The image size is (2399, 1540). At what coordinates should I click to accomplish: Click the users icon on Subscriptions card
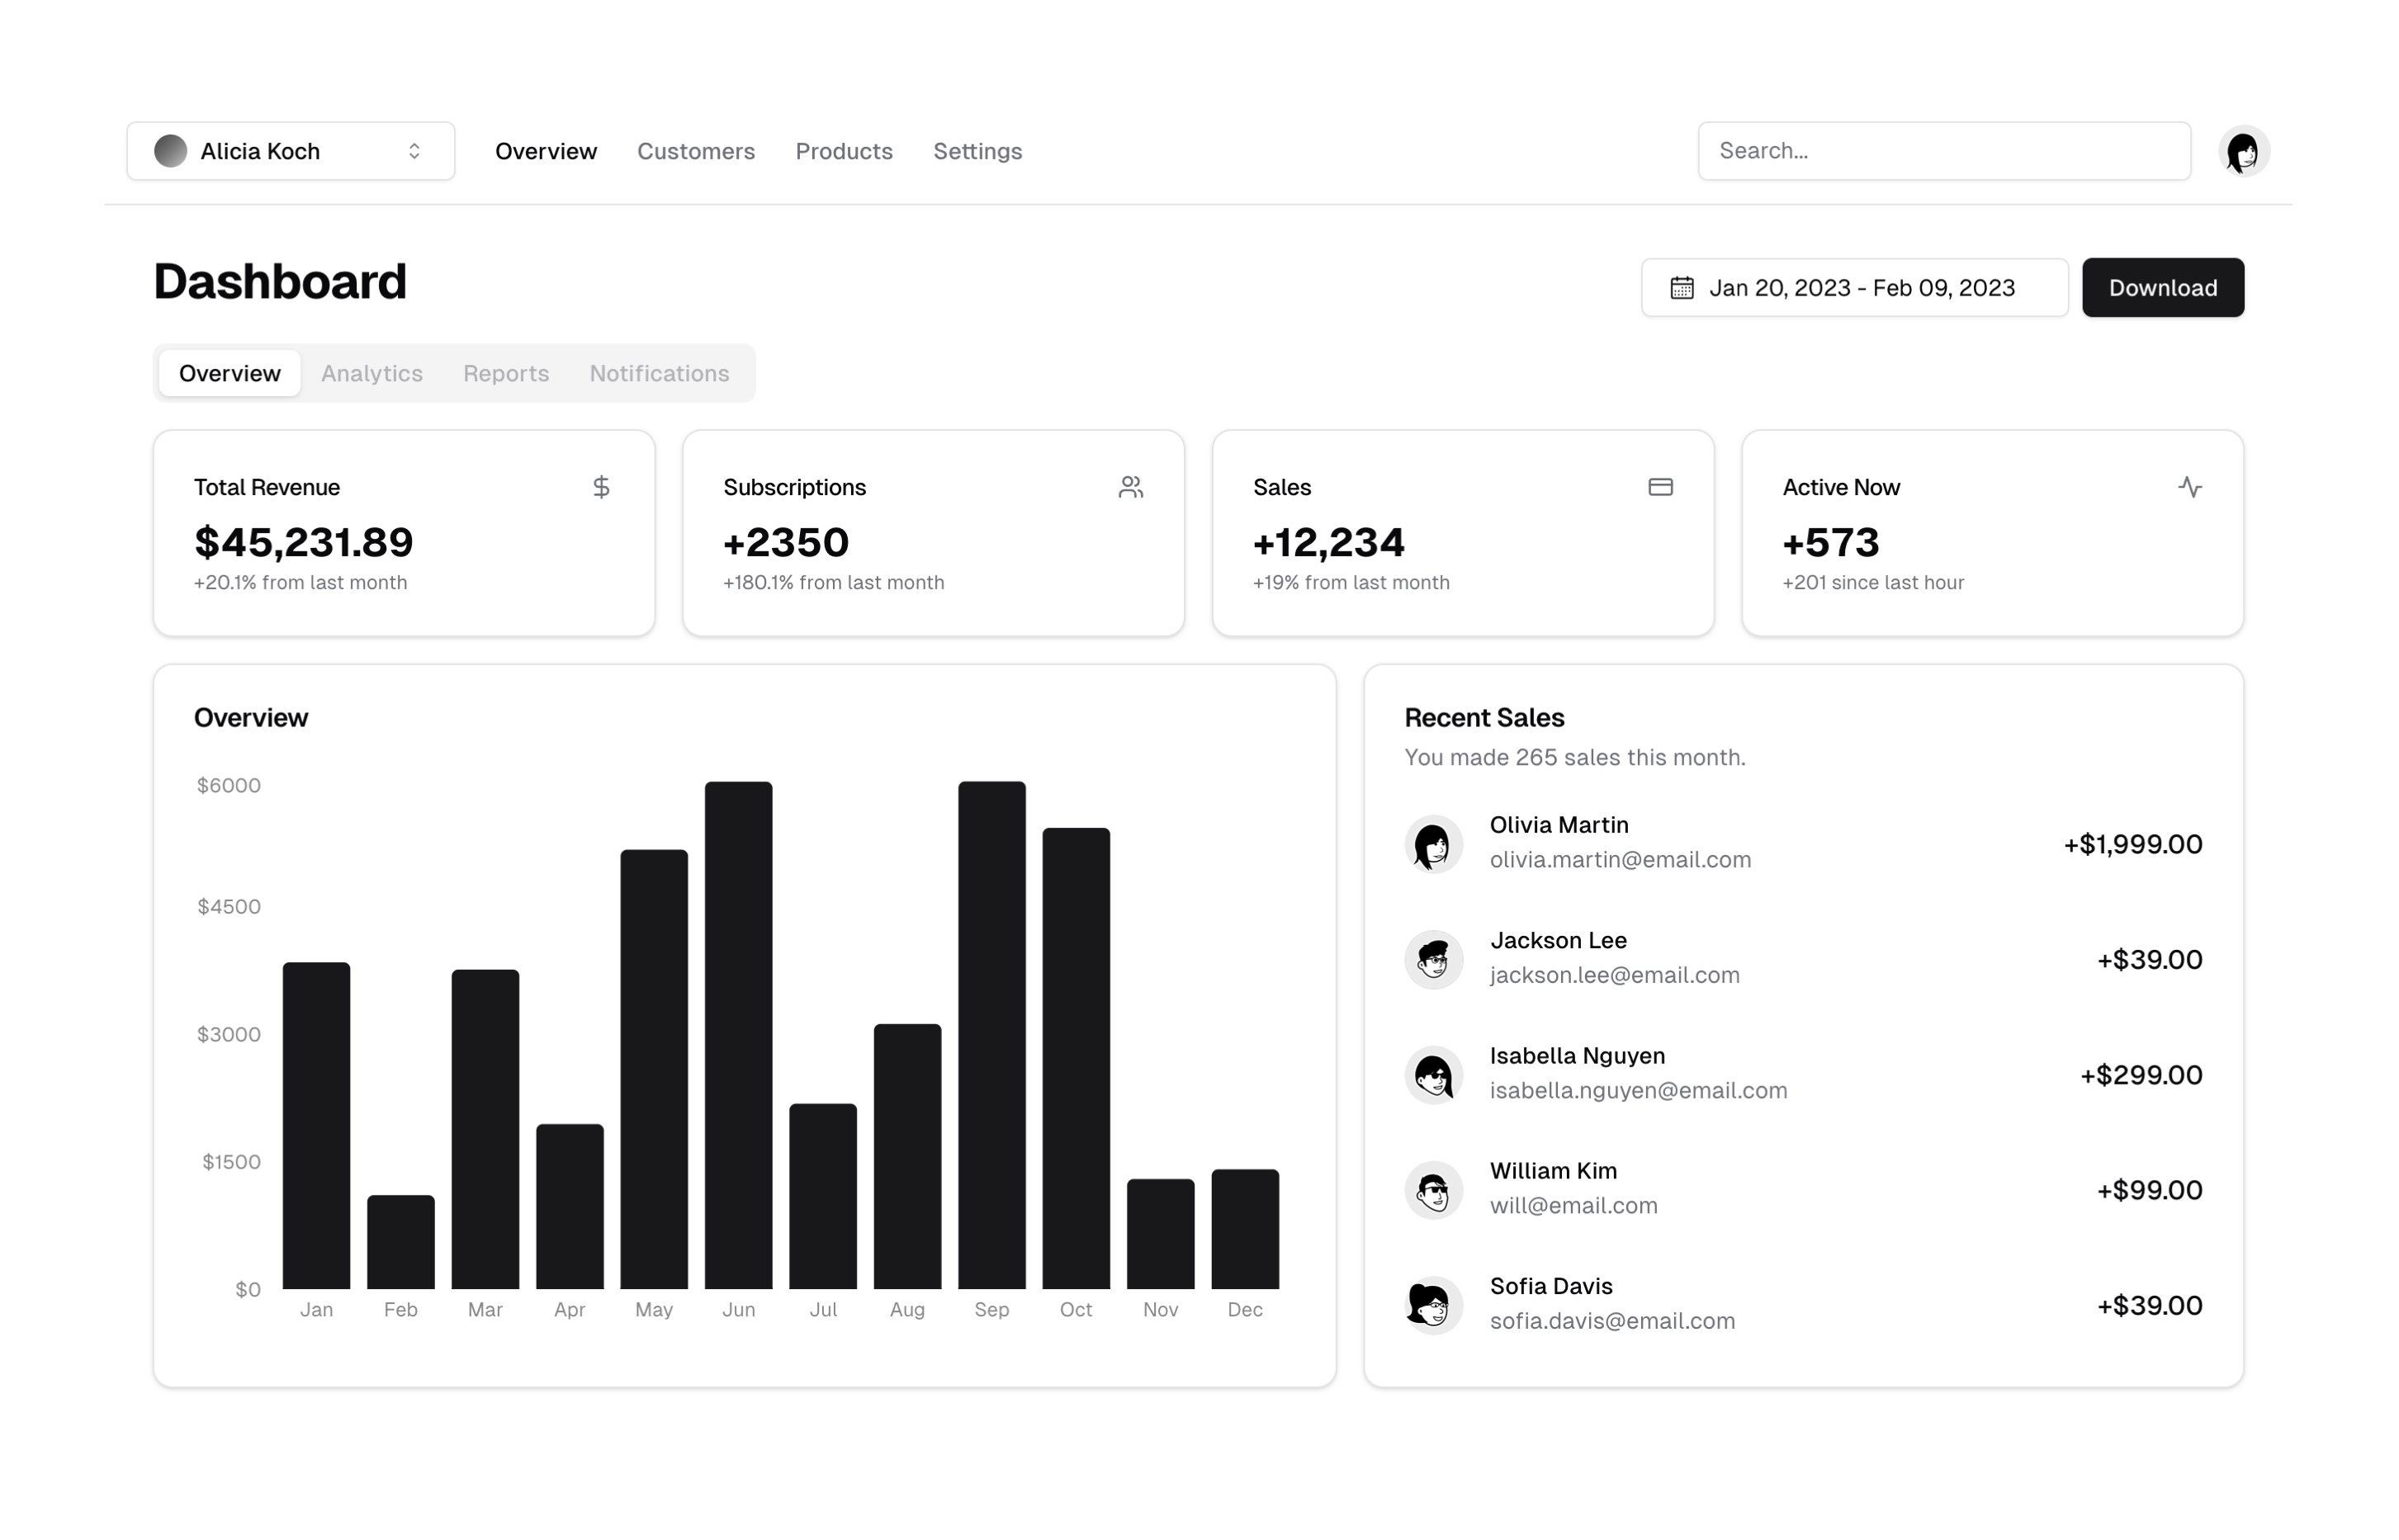(x=1131, y=487)
